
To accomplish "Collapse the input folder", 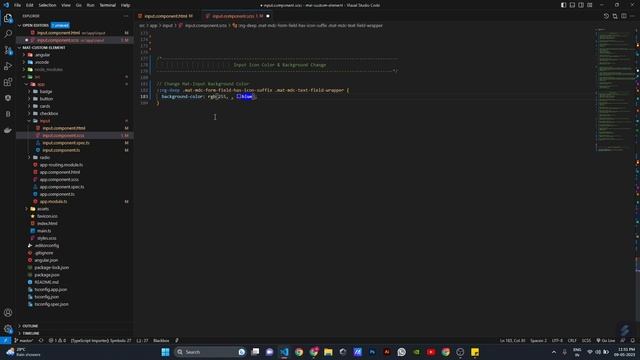I will [x=44, y=121].
